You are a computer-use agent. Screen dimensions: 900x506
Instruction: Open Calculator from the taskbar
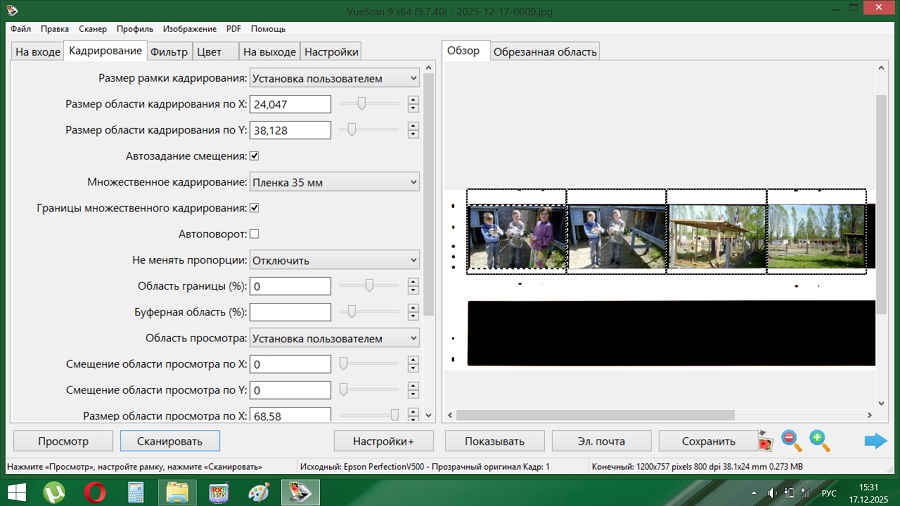(x=137, y=492)
